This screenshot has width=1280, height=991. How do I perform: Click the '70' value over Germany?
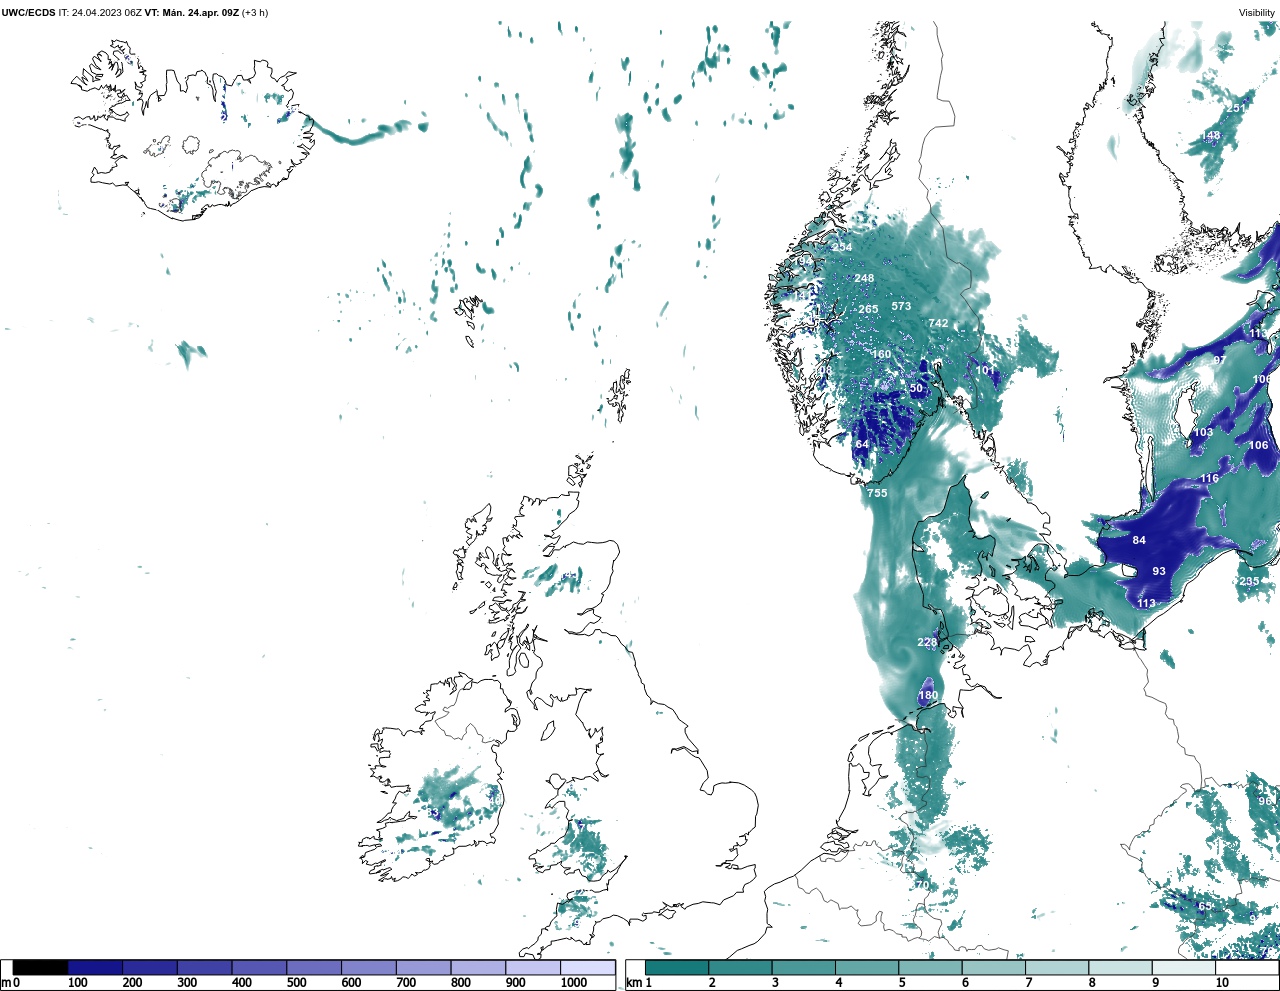[922, 886]
